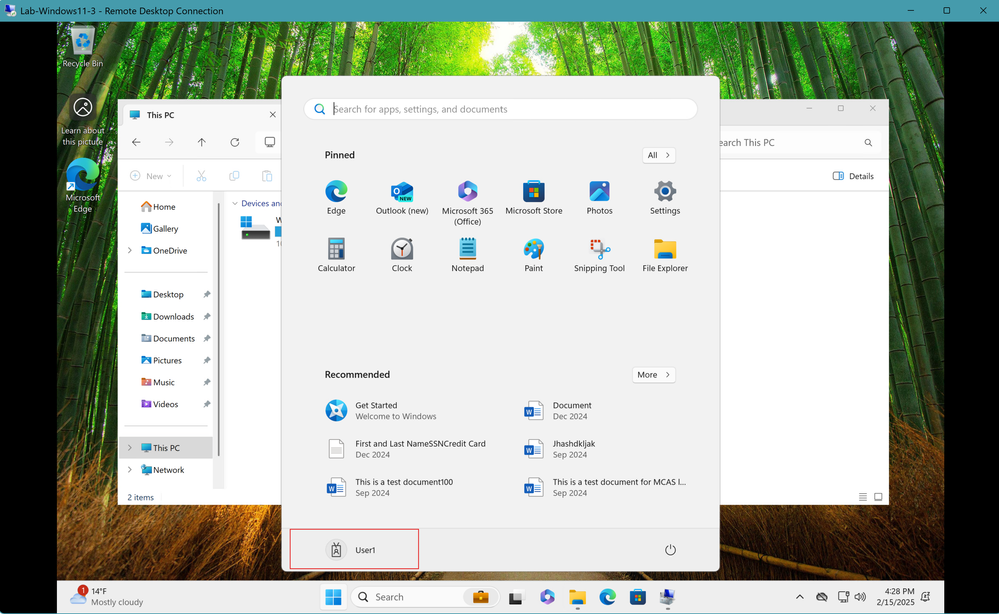Open Snipping Tool from pinned apps

(599, 255)
